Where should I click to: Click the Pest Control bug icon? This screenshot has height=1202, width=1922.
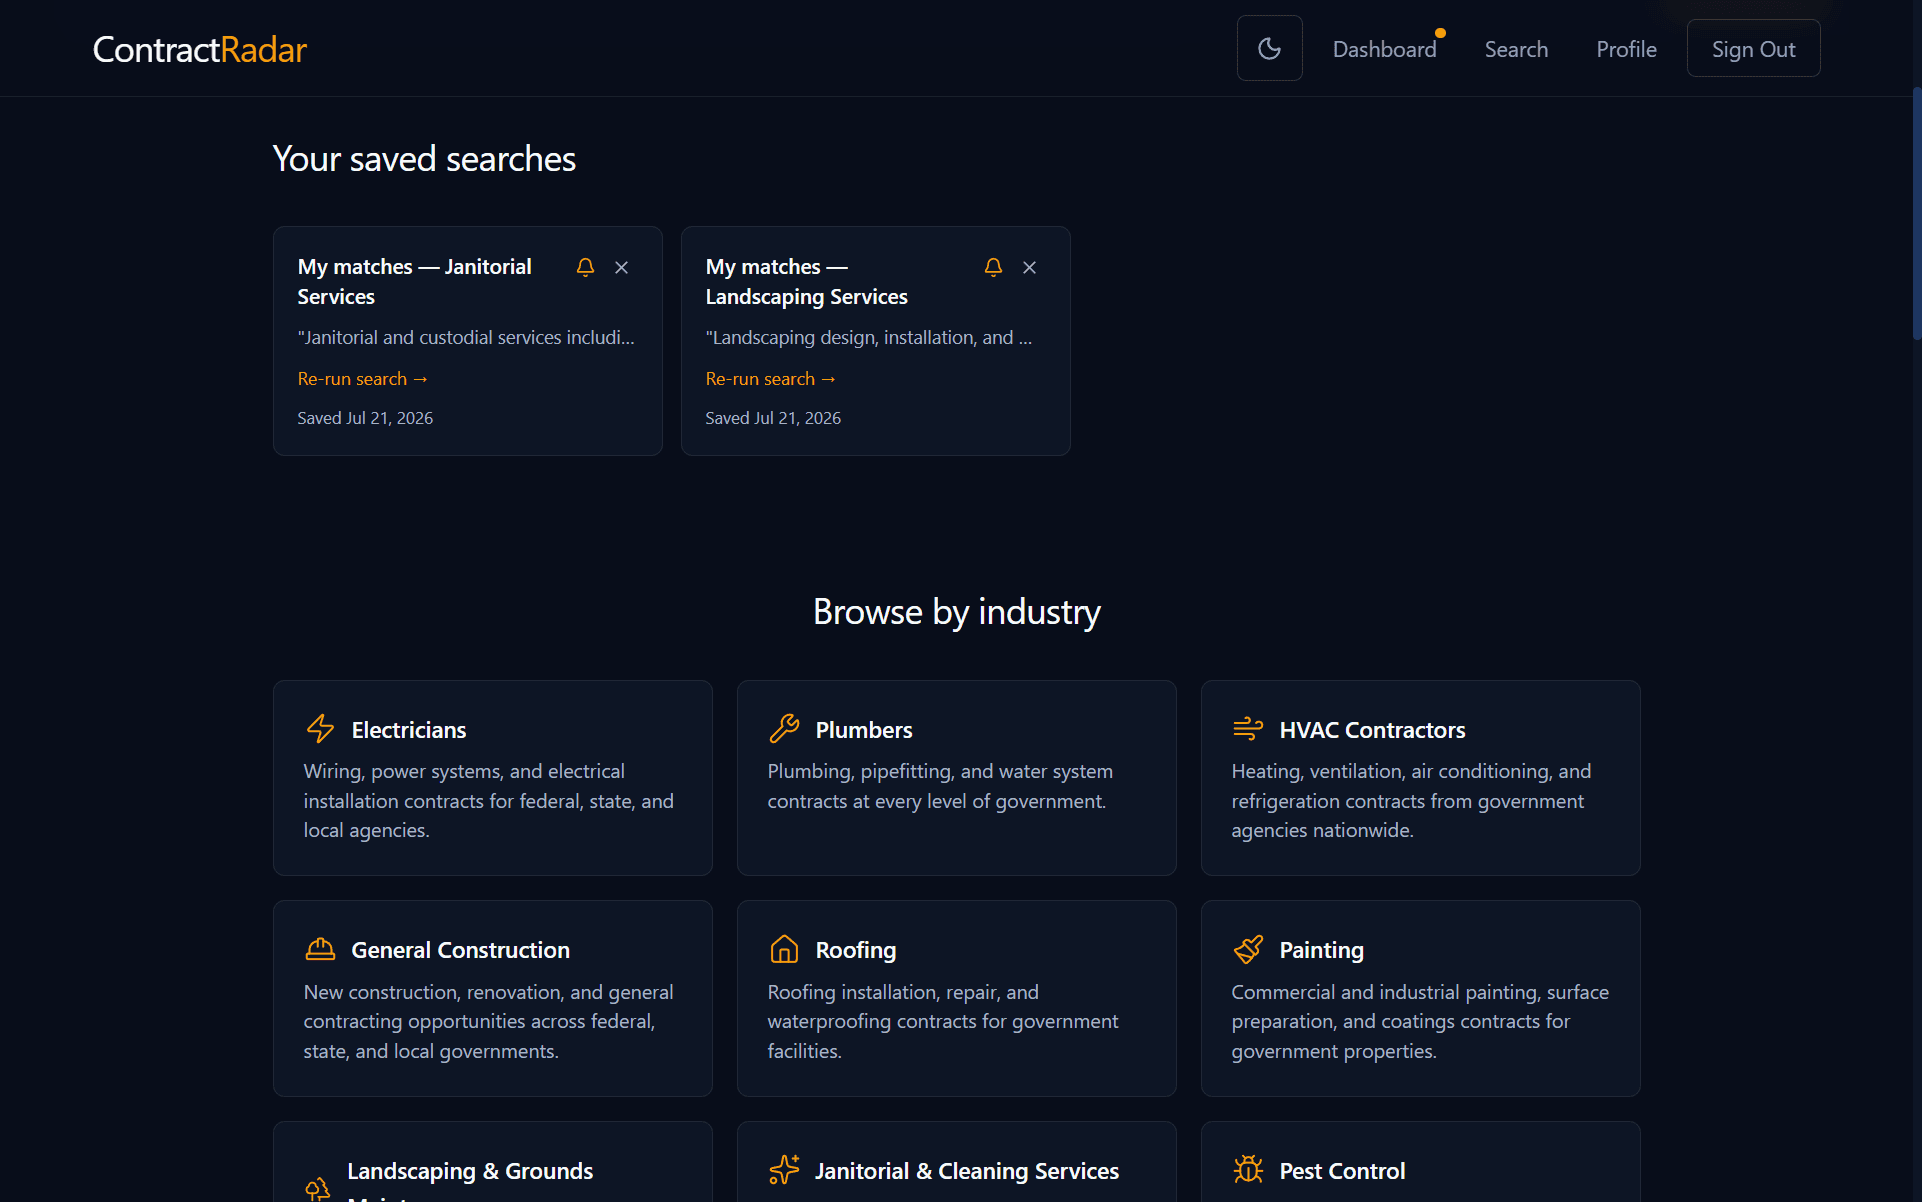click(x=1248, y=1169)
